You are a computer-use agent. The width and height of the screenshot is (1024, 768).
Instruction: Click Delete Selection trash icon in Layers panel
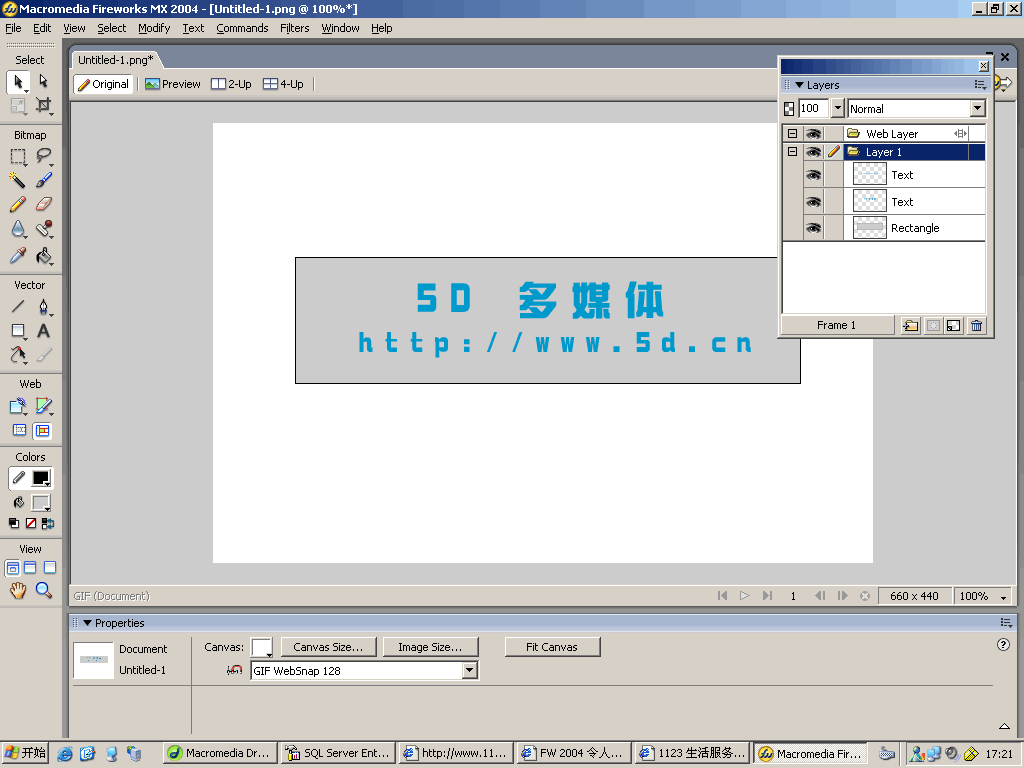click(x=976, y=325)
